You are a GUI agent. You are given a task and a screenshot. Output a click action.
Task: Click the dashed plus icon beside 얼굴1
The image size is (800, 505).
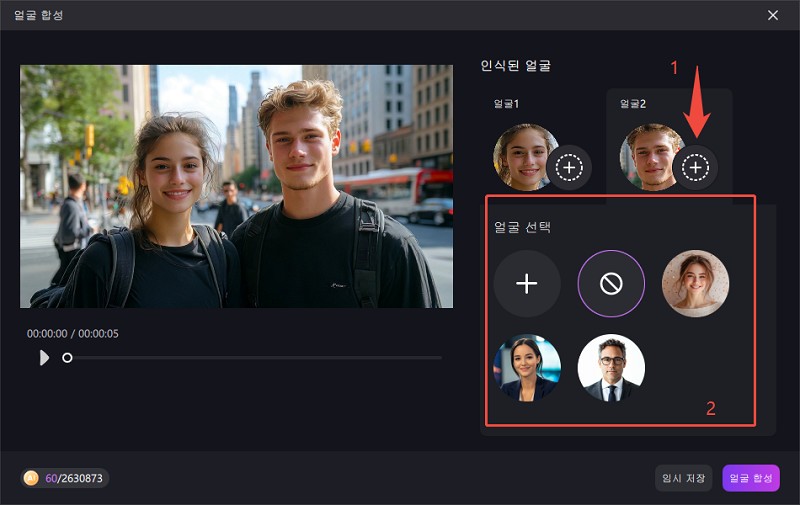[x=569, y=168]
